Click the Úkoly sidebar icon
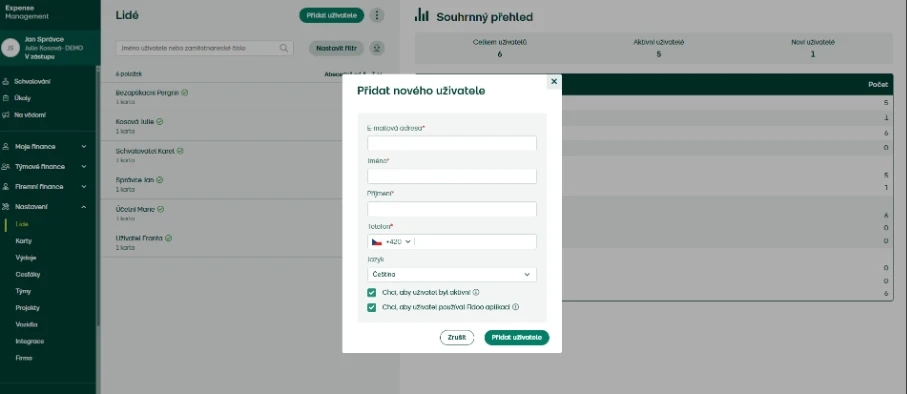Screen dimensions: 907x394 pyautogui.click(x=6, y=98)
